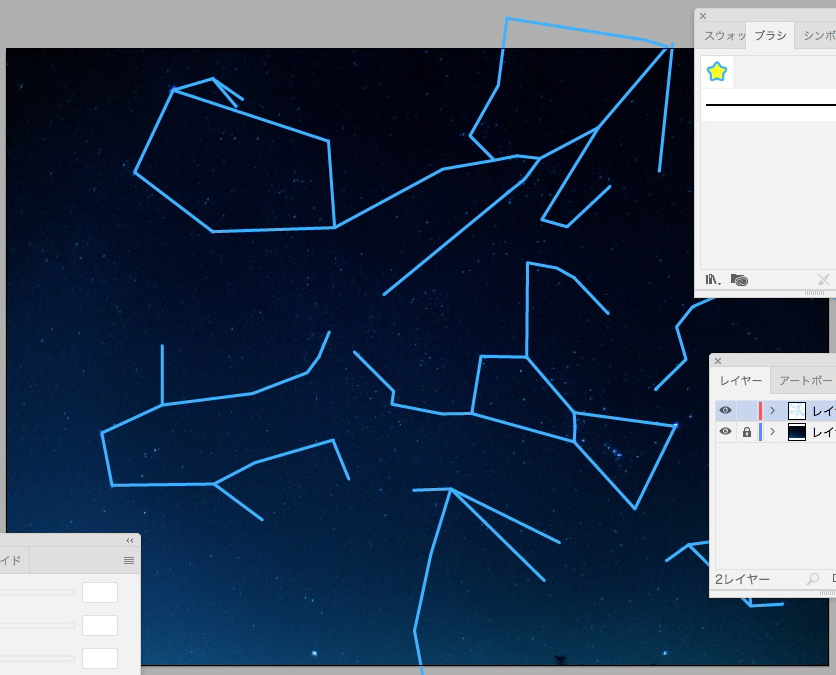836x675 pixels.
Task: Select the constellation layer thumbnail
Action: 797,410
